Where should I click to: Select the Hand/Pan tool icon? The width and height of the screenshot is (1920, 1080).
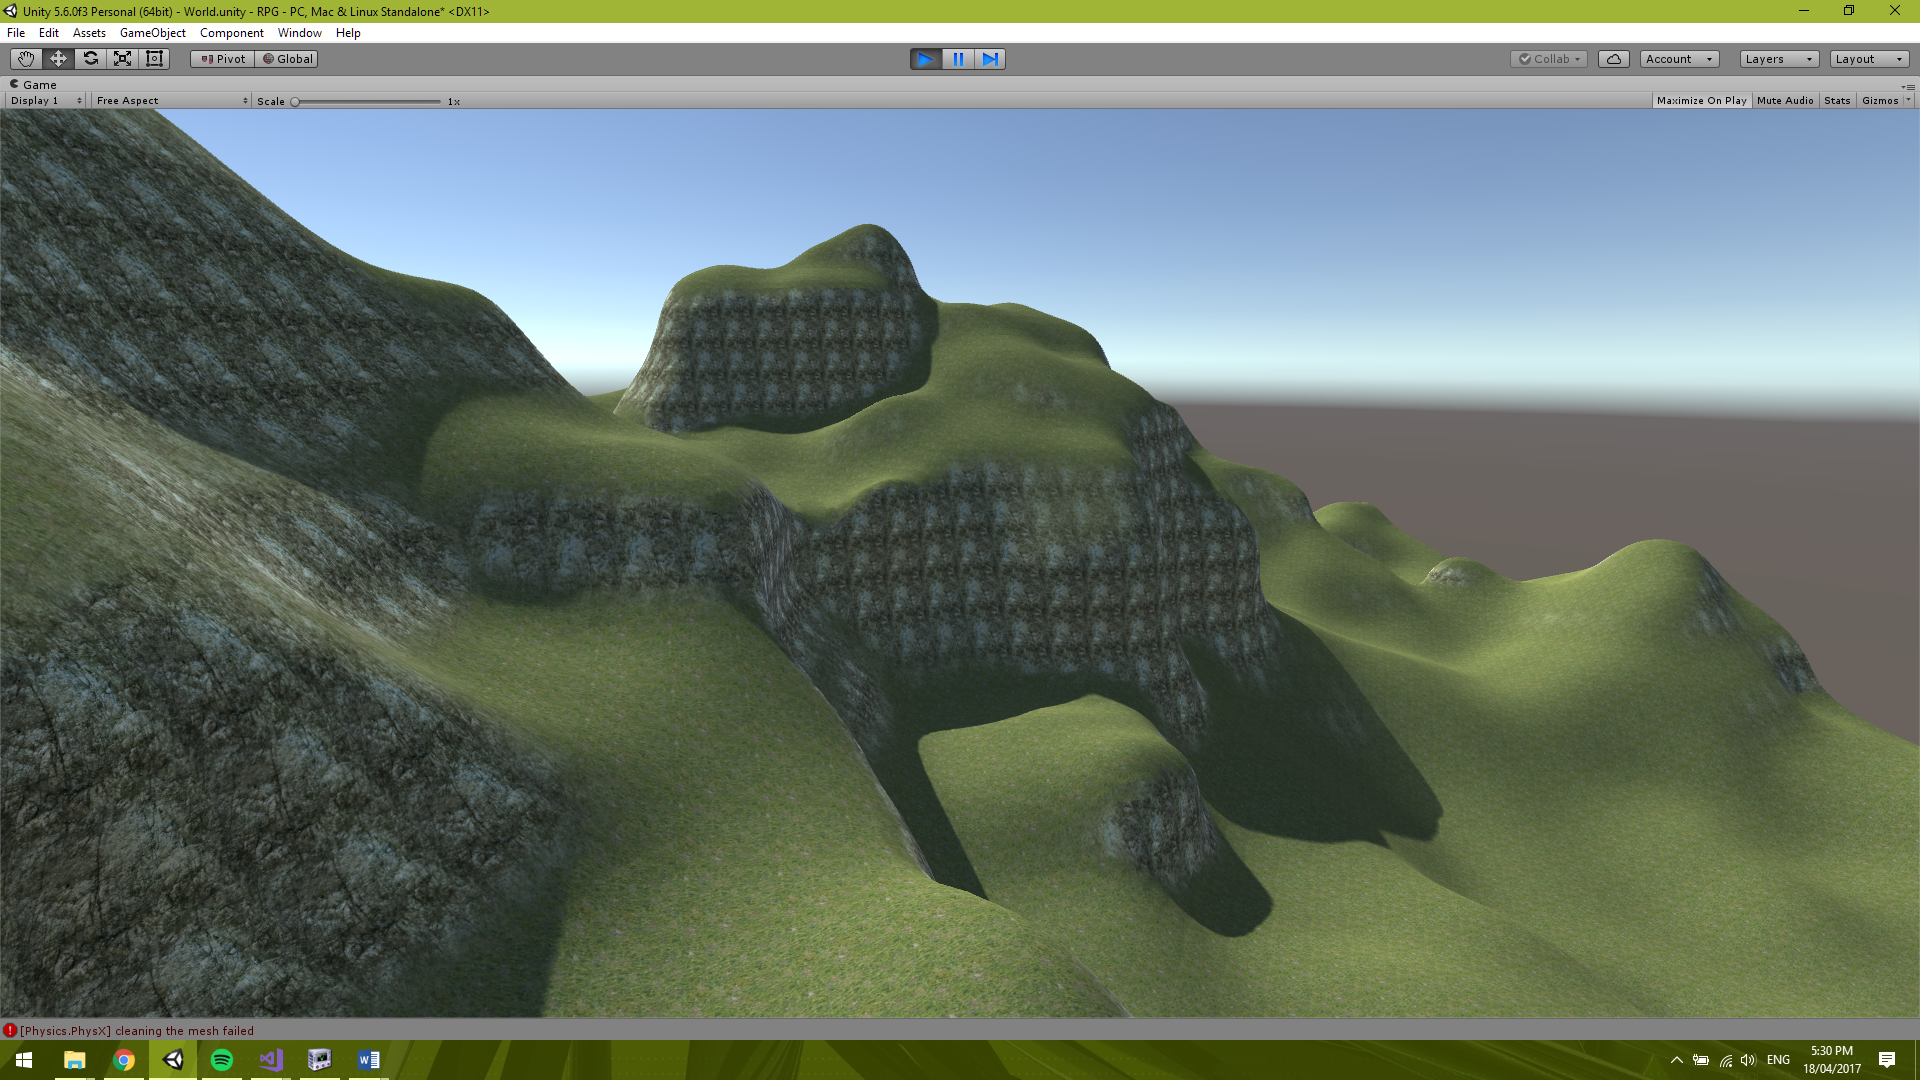click(24, 58)
